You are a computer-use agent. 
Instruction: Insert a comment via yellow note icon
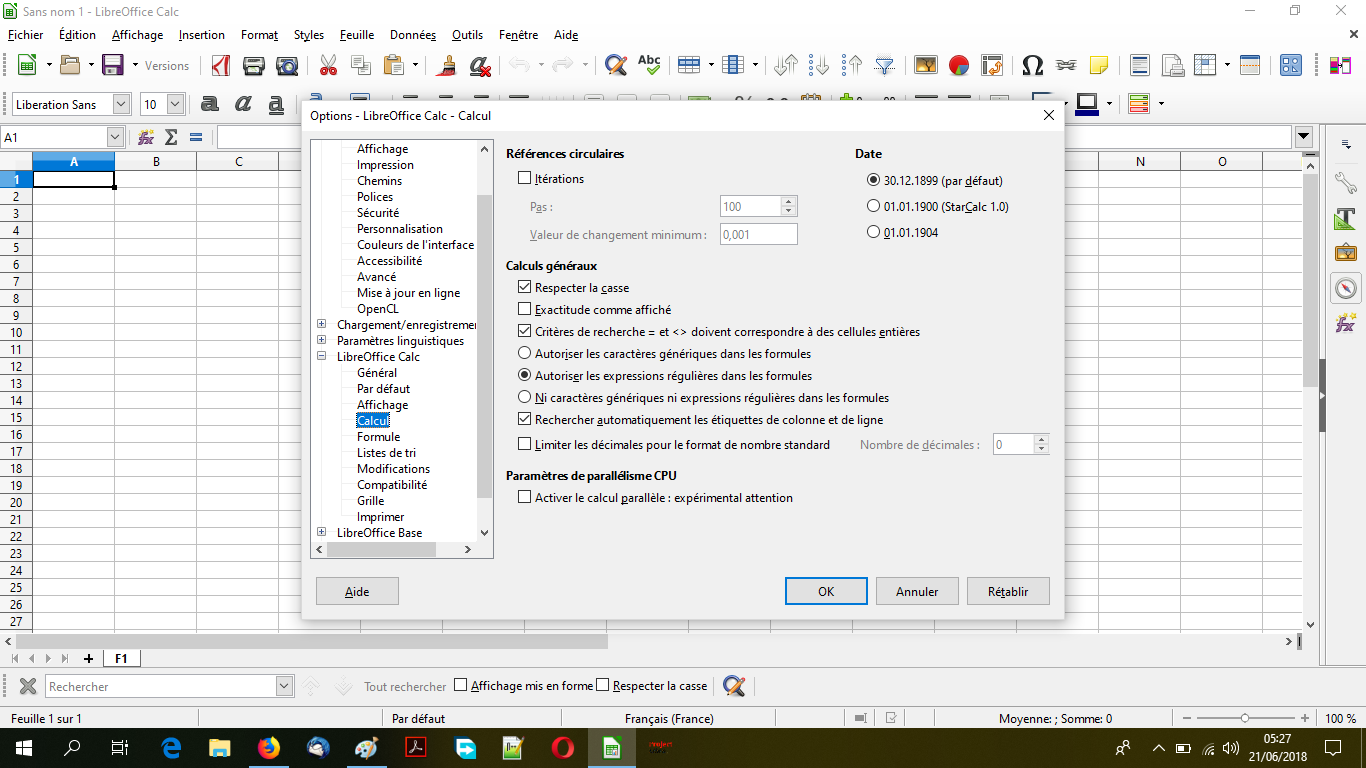pos(1099,65)
